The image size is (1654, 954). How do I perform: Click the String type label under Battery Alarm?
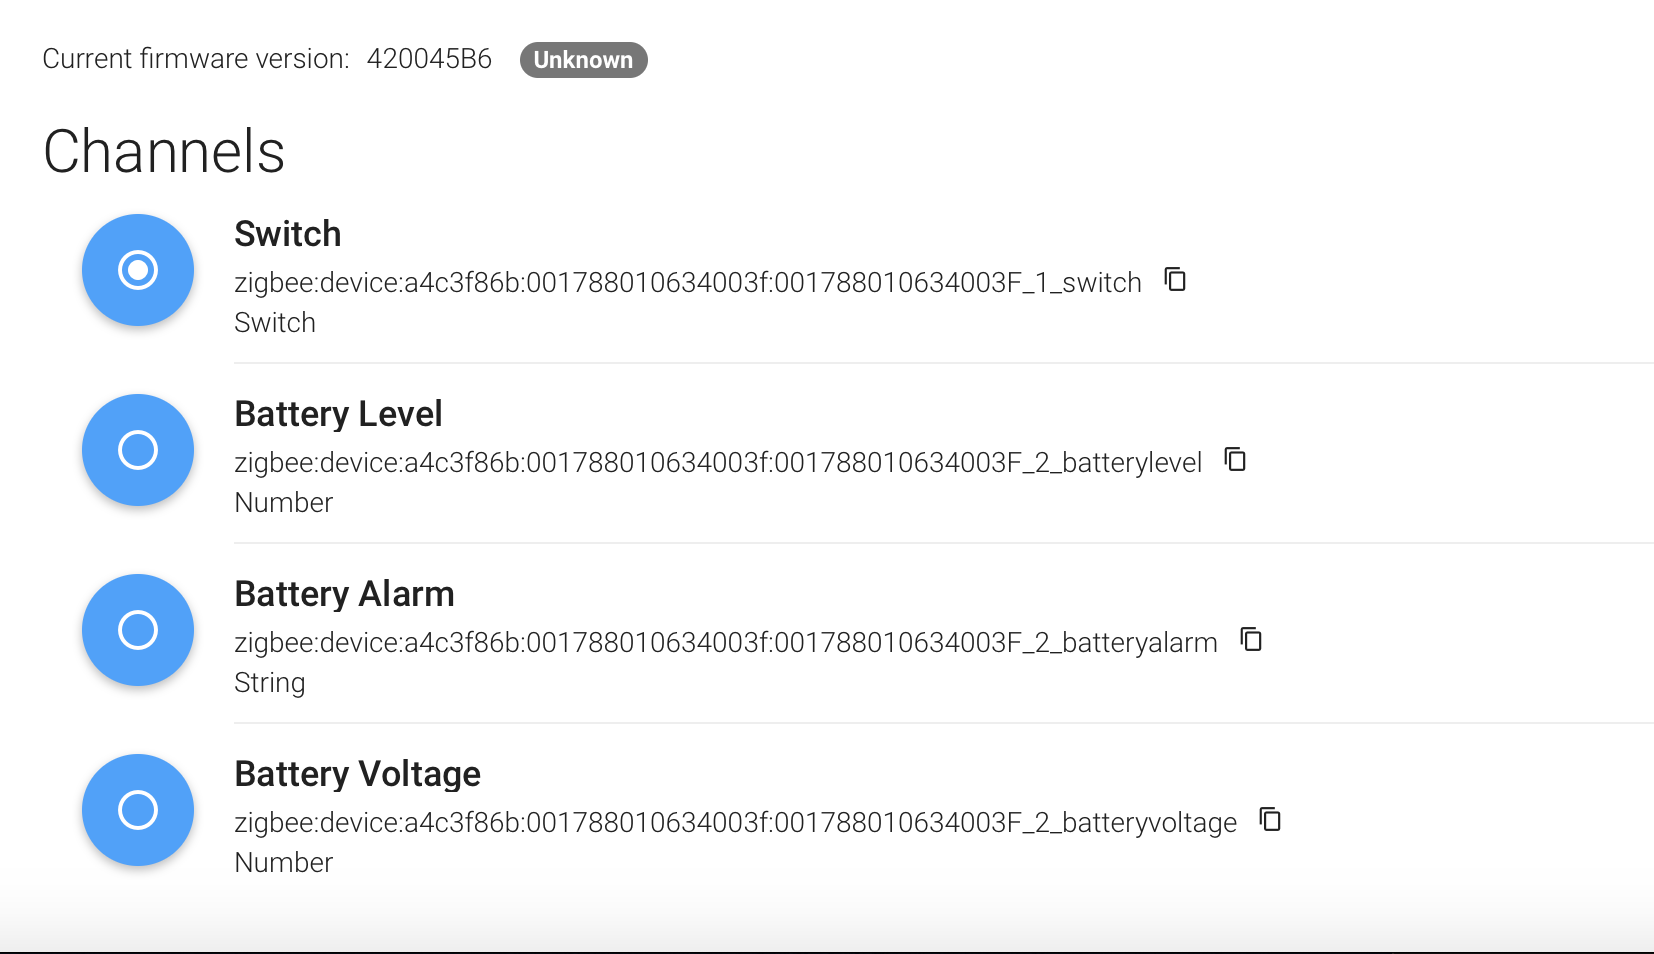point(270,683)
